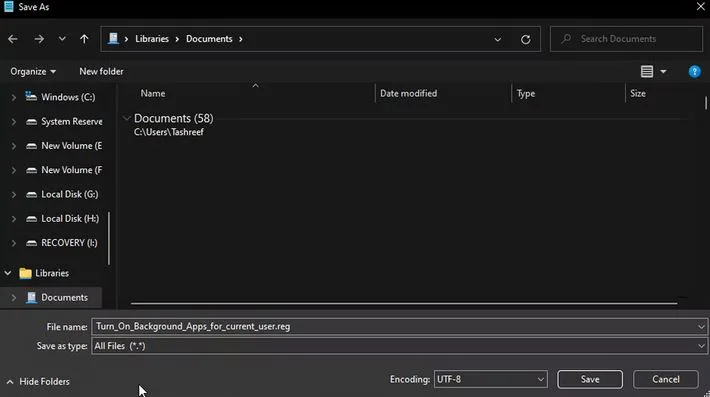Expand the Local Disk (G:) node

(14, 195)
